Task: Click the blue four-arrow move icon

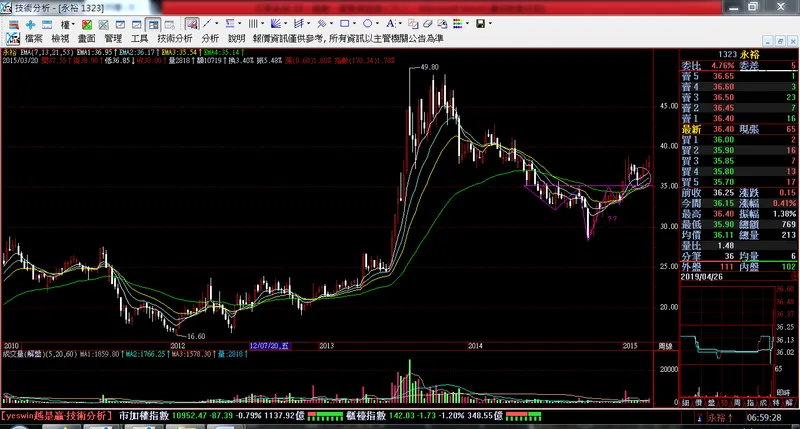Action: click(x=30, y=24)
